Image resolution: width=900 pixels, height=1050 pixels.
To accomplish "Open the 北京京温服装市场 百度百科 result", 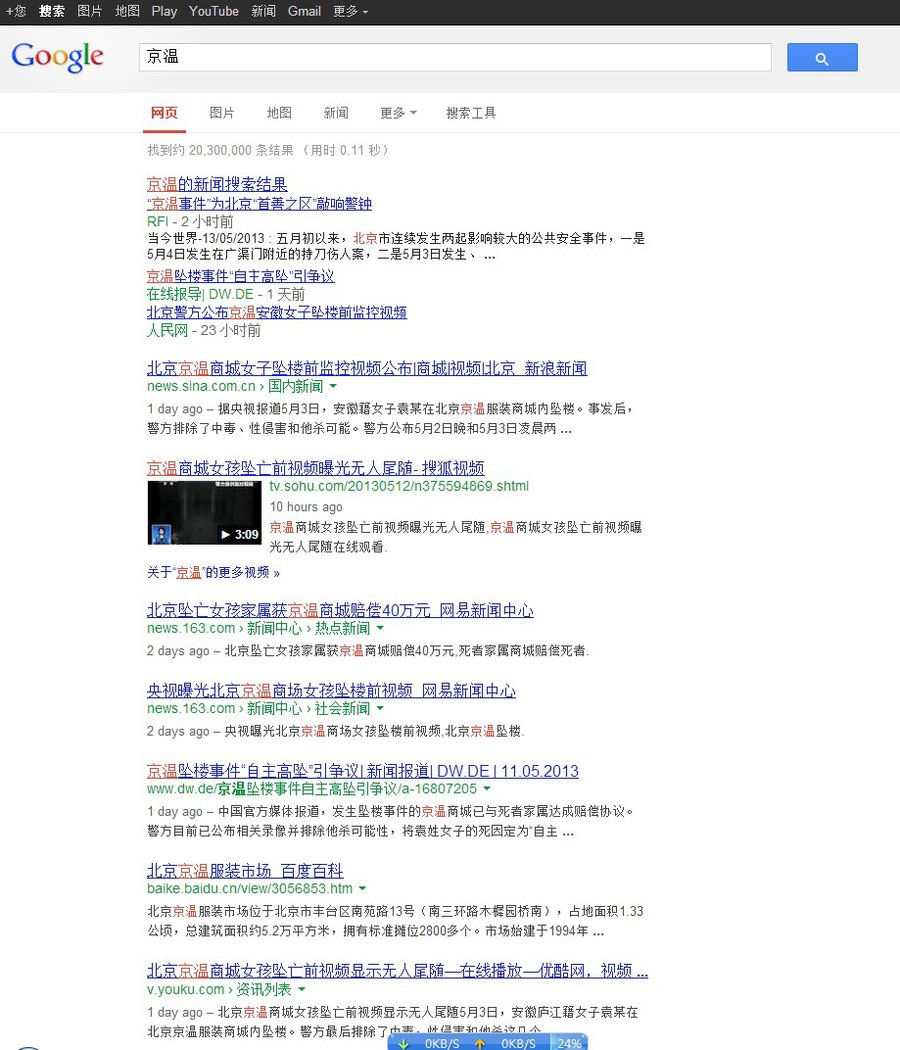I will pos(245,871).
